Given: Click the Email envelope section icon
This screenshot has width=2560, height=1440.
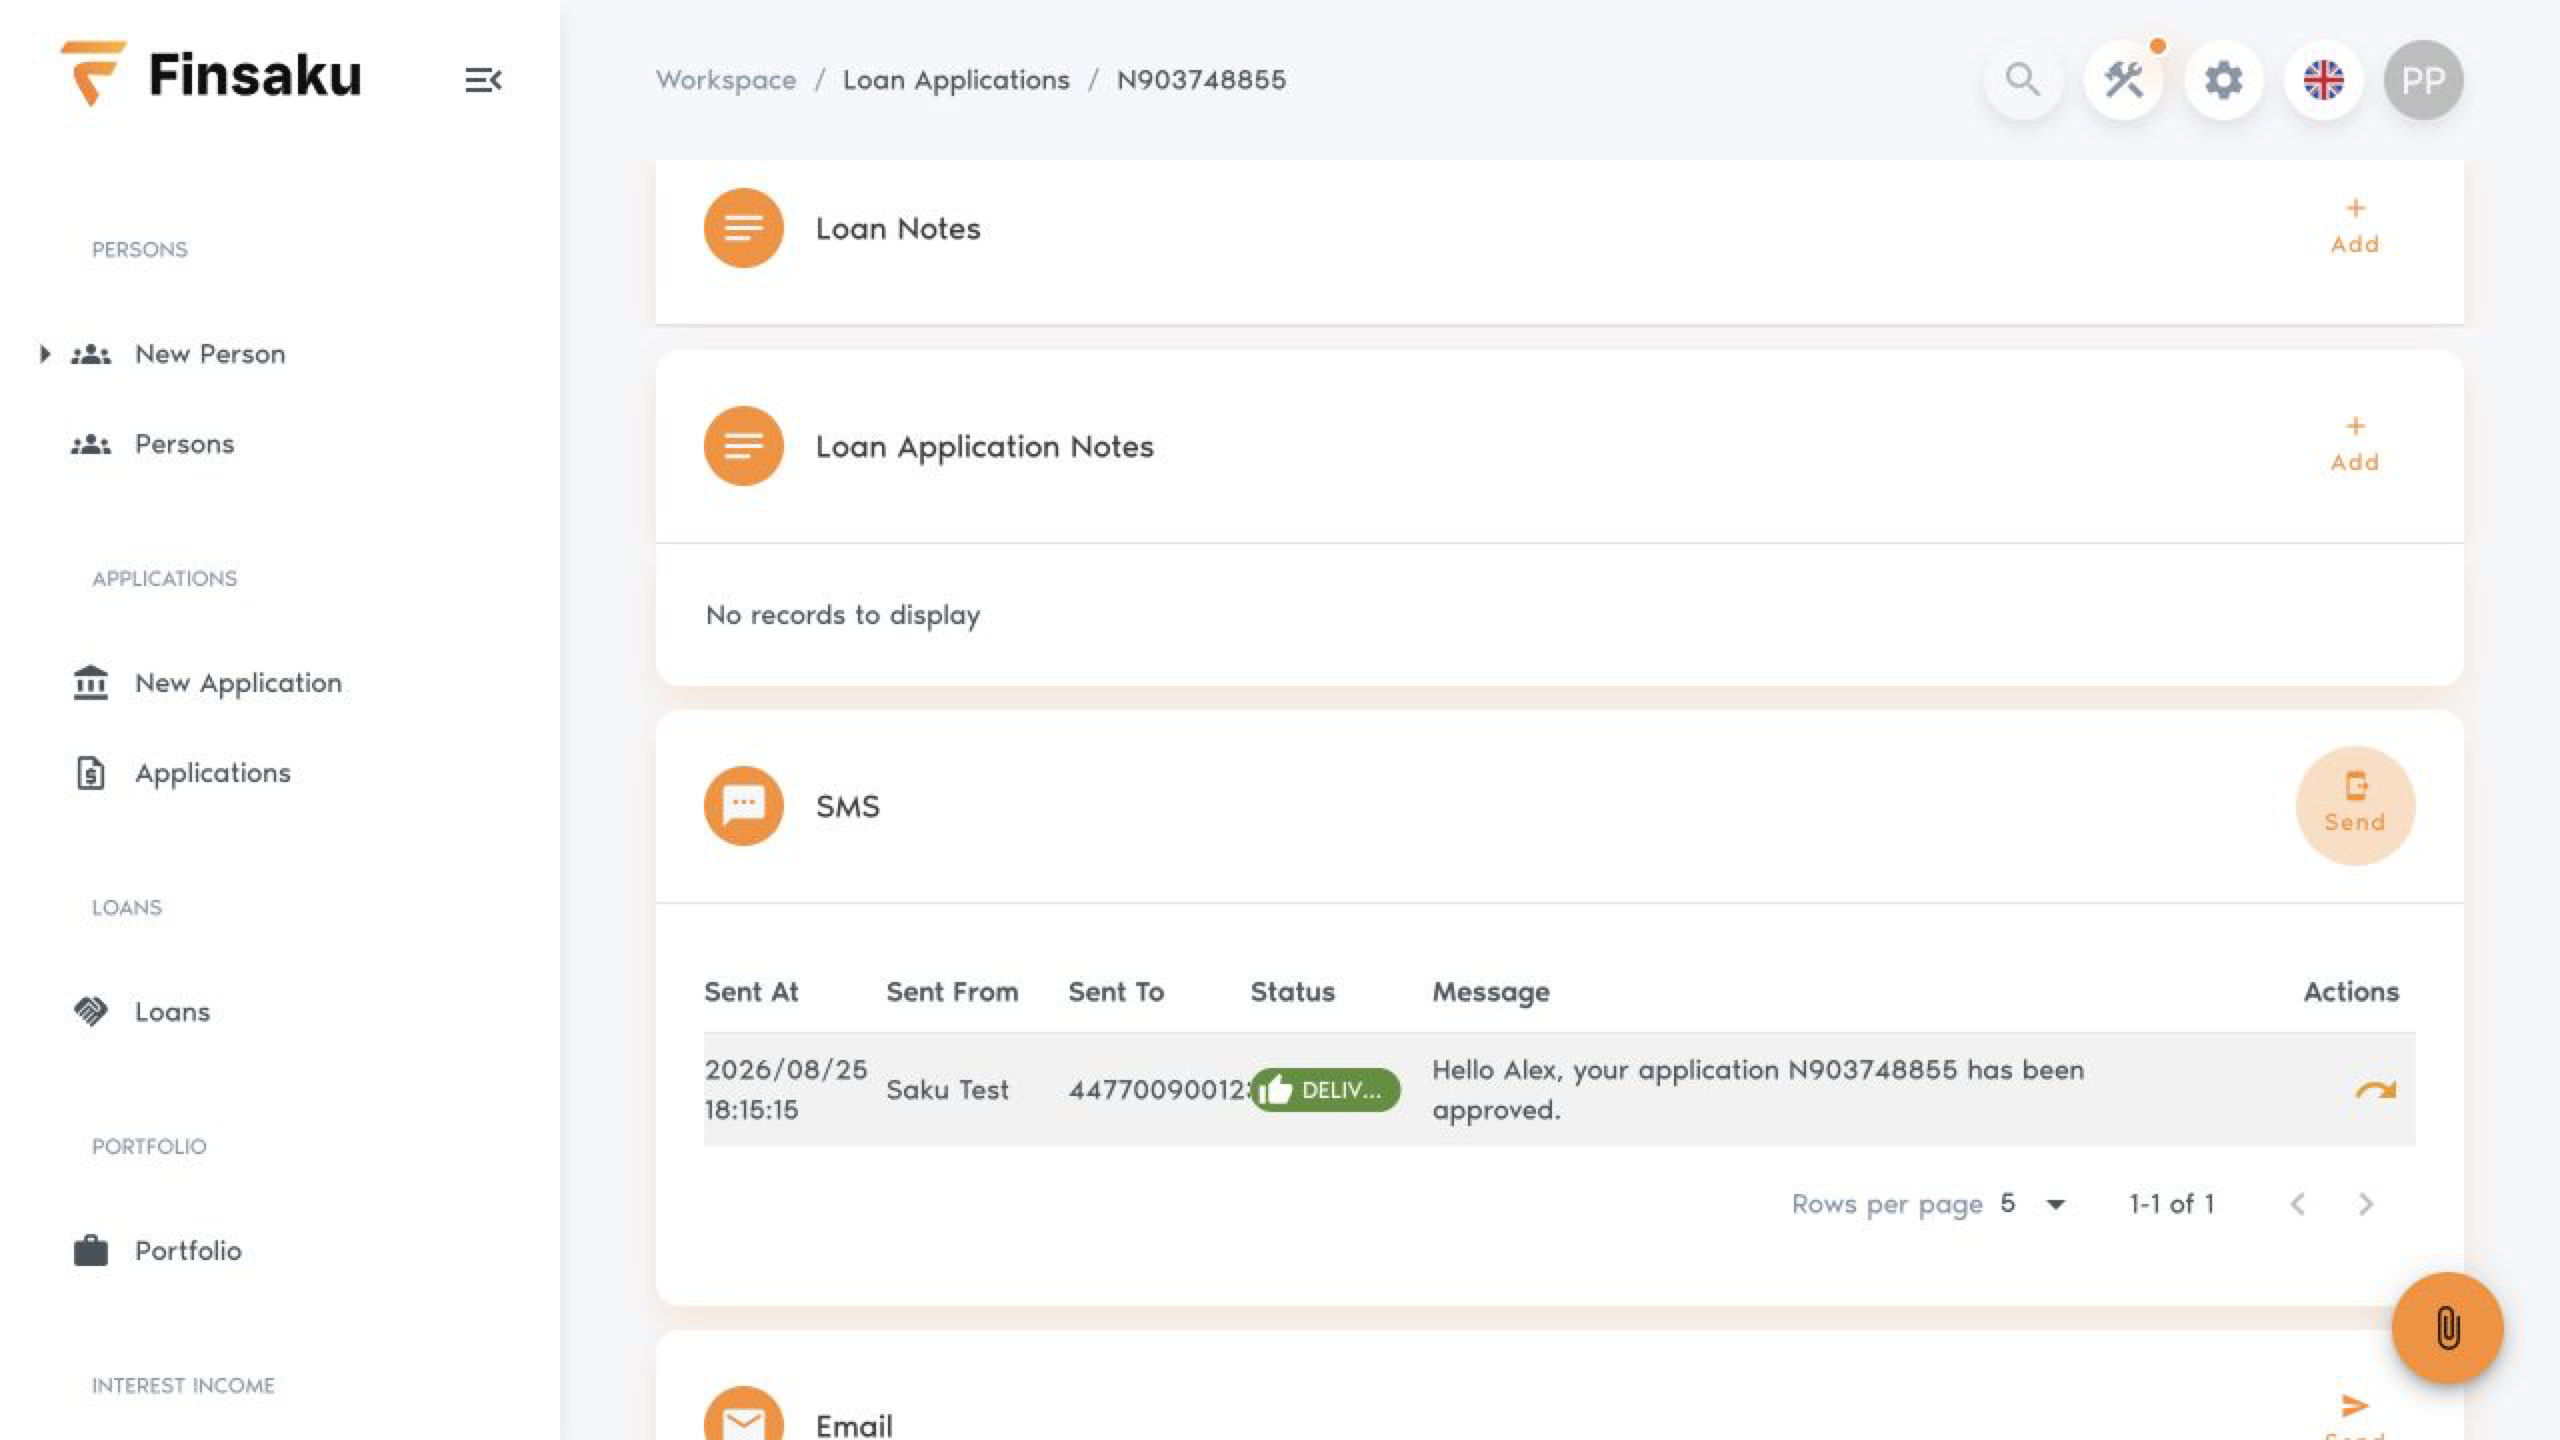Looking at the screenshot, I should [x=744, y=1414].
